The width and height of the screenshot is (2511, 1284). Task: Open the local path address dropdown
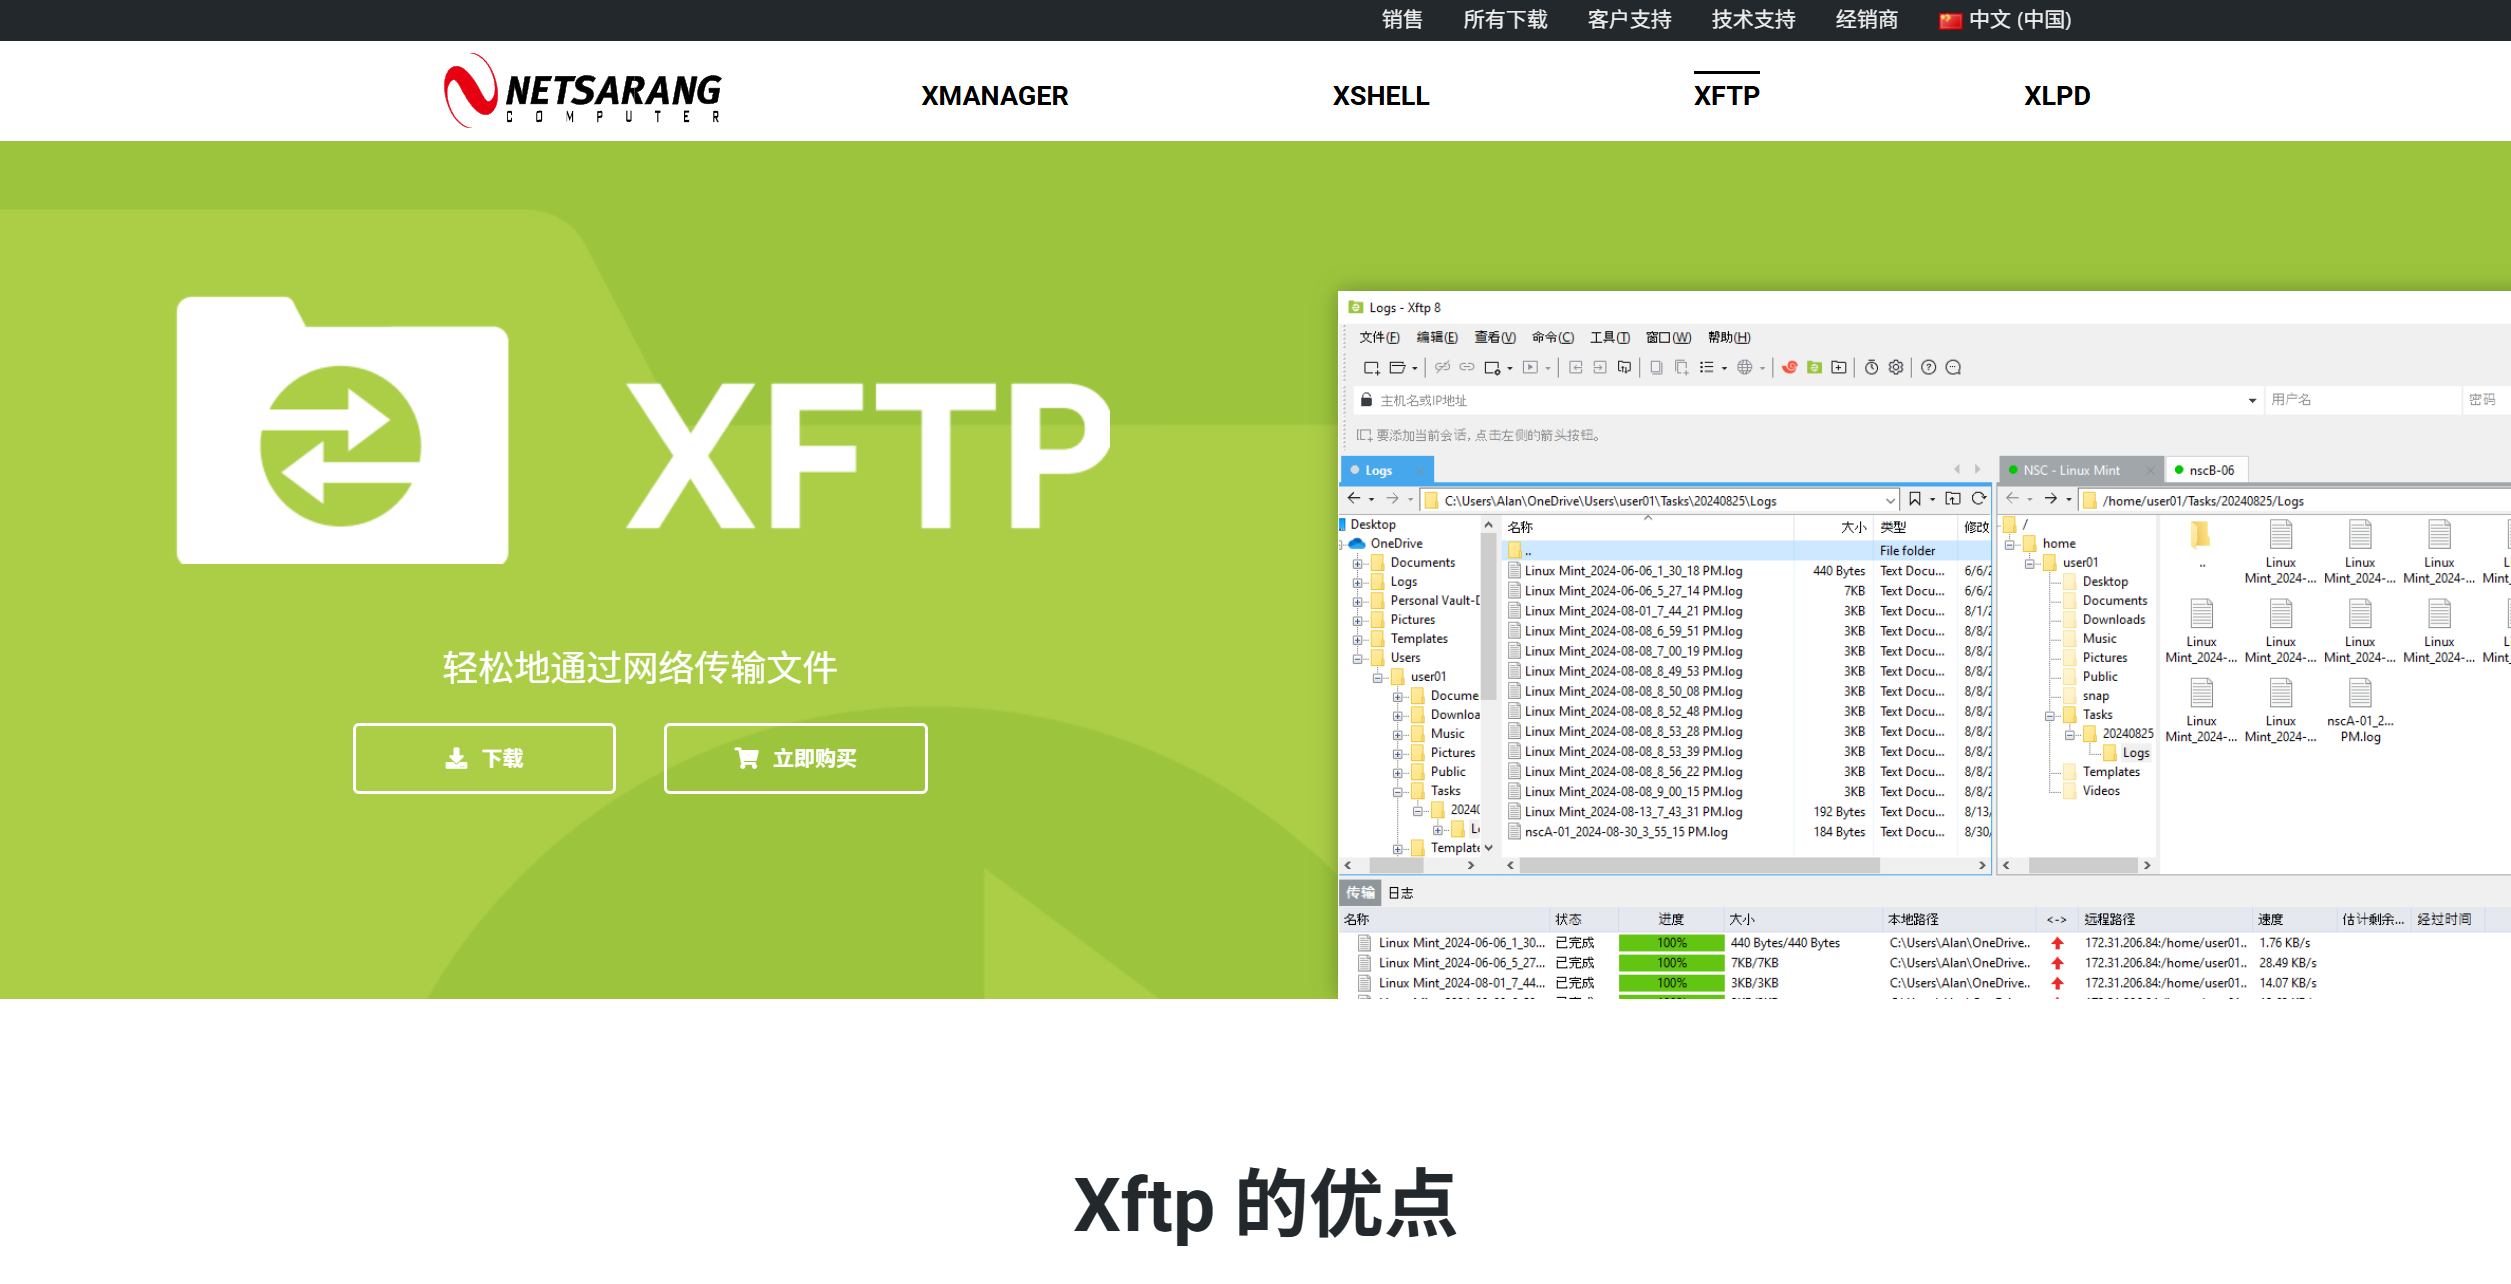tap(1889, 501)
